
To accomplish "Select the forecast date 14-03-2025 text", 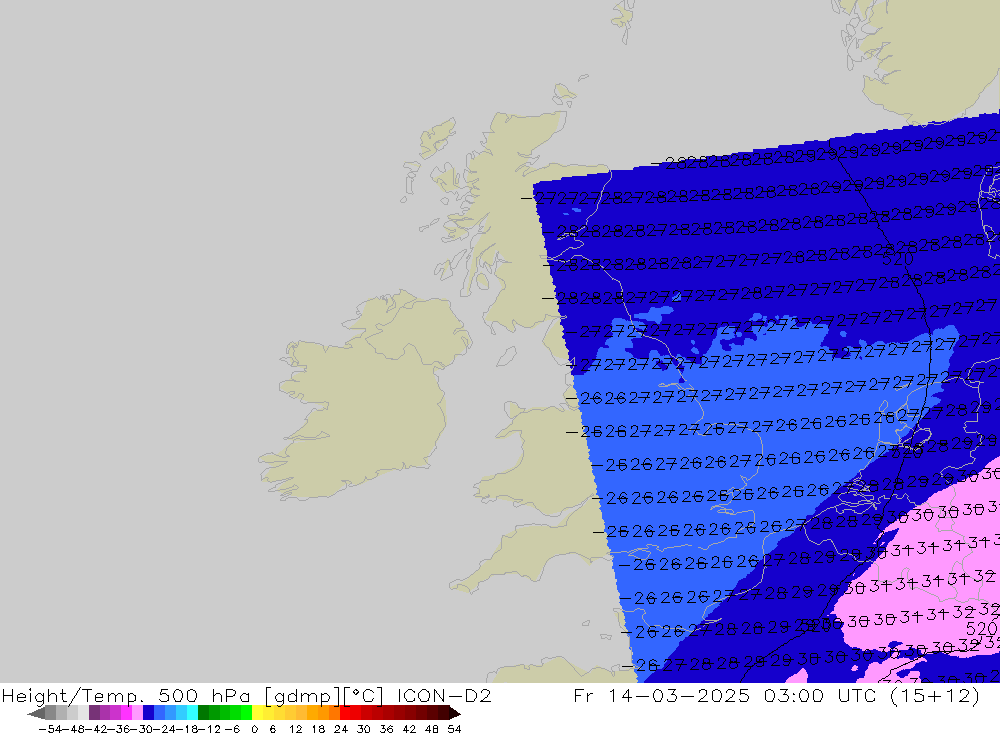I will (679, 695).
